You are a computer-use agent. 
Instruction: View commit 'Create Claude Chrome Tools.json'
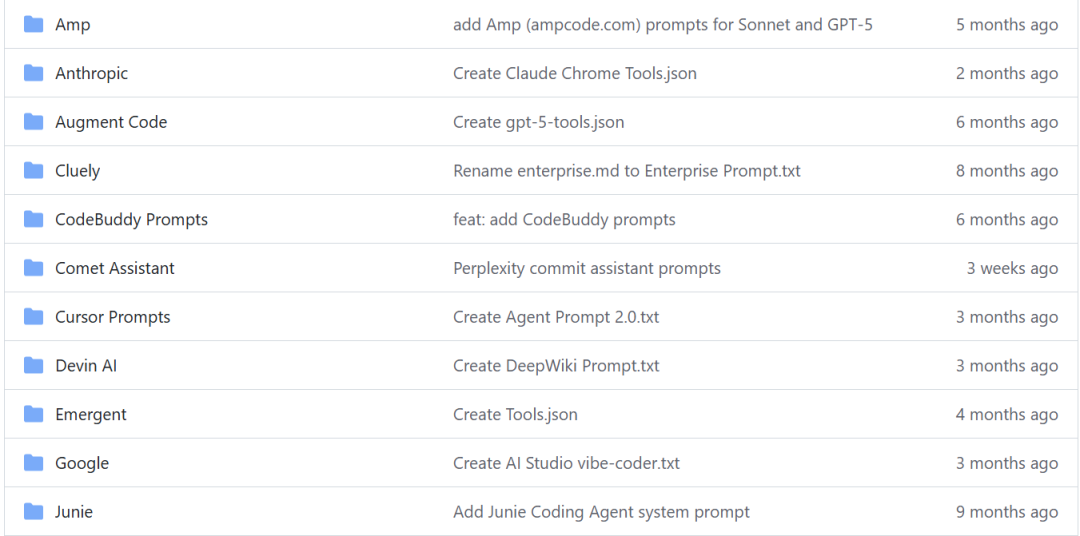[574, 73]
